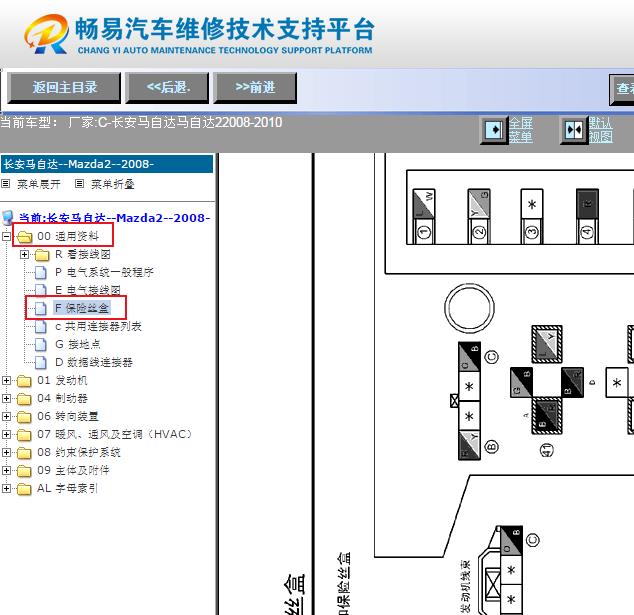Click the page icon for c 共用连接器列表
Viewport: 634px width, 615px height.
(x=40, y=327)
